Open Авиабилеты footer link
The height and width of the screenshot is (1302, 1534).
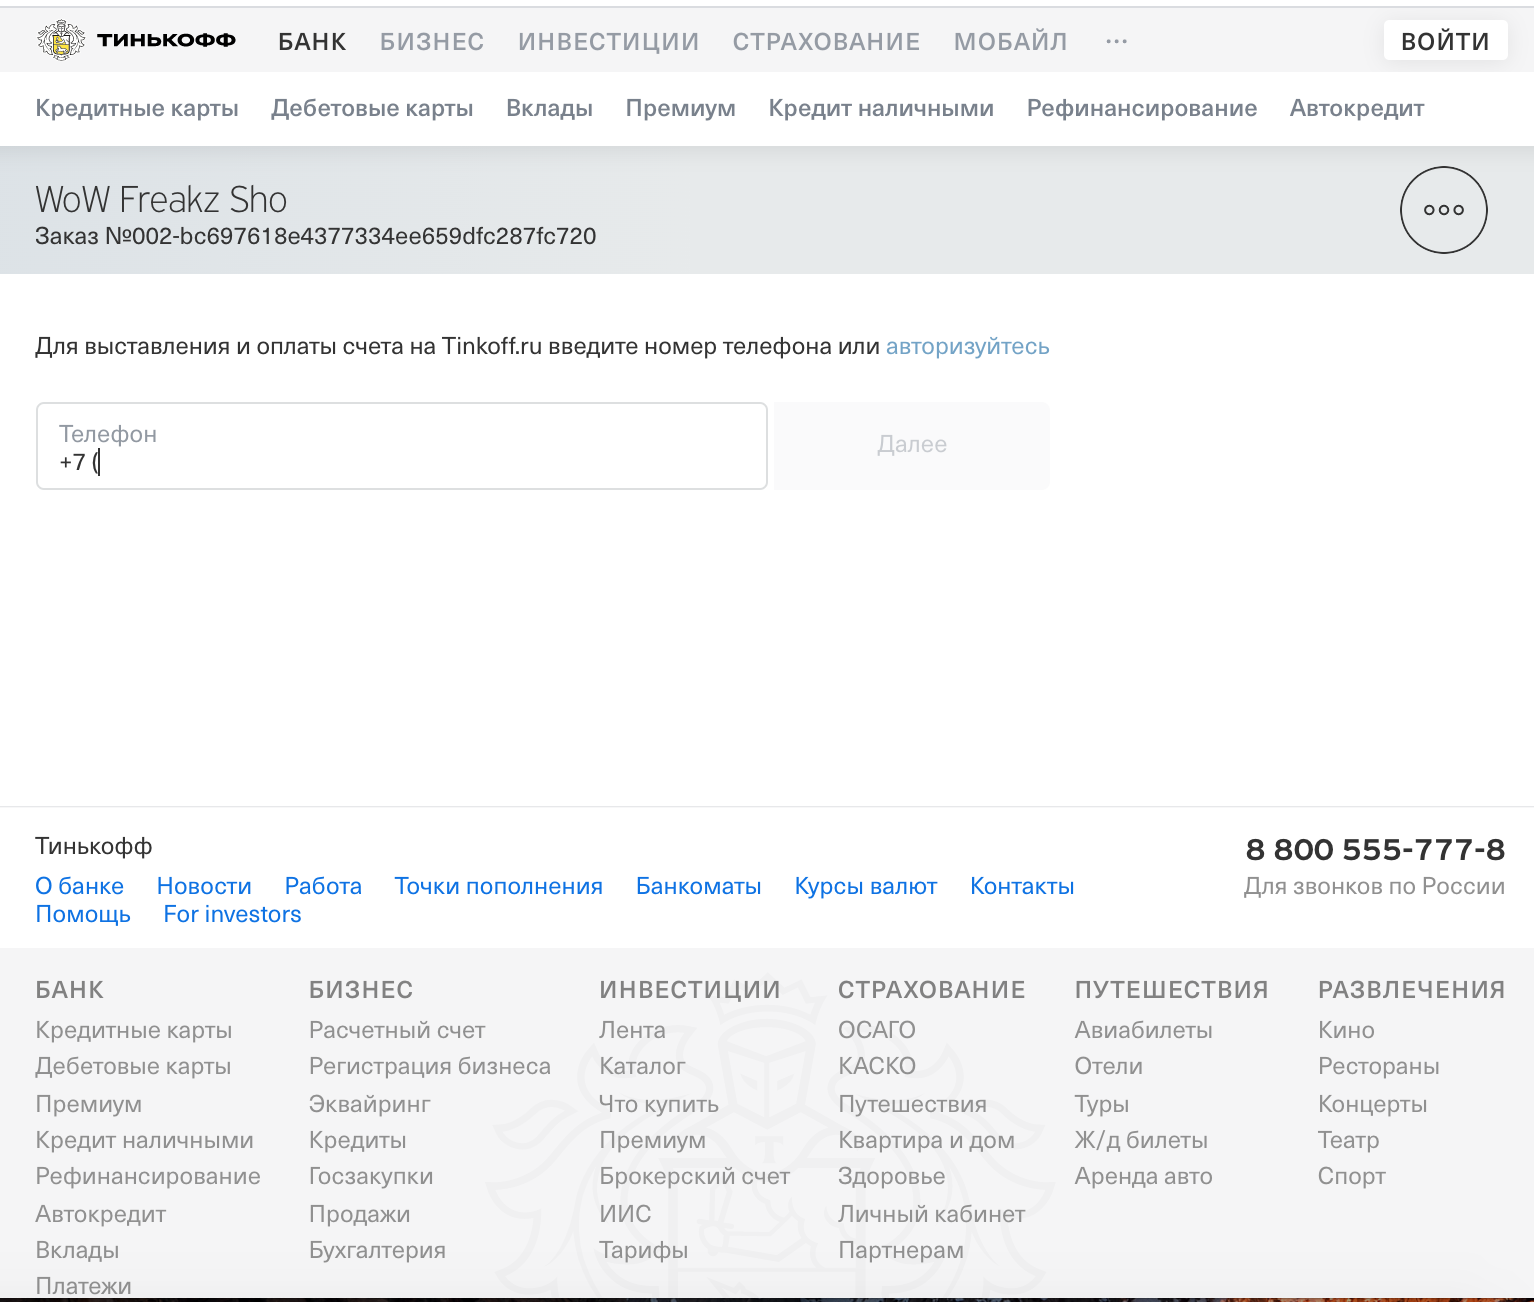1144,1030
